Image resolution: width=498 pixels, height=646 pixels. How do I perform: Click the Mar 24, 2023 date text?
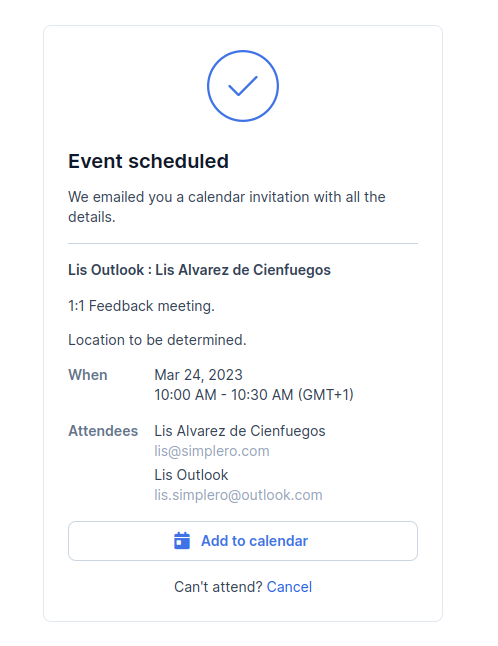pyautogui.click(x=198, y=375)
